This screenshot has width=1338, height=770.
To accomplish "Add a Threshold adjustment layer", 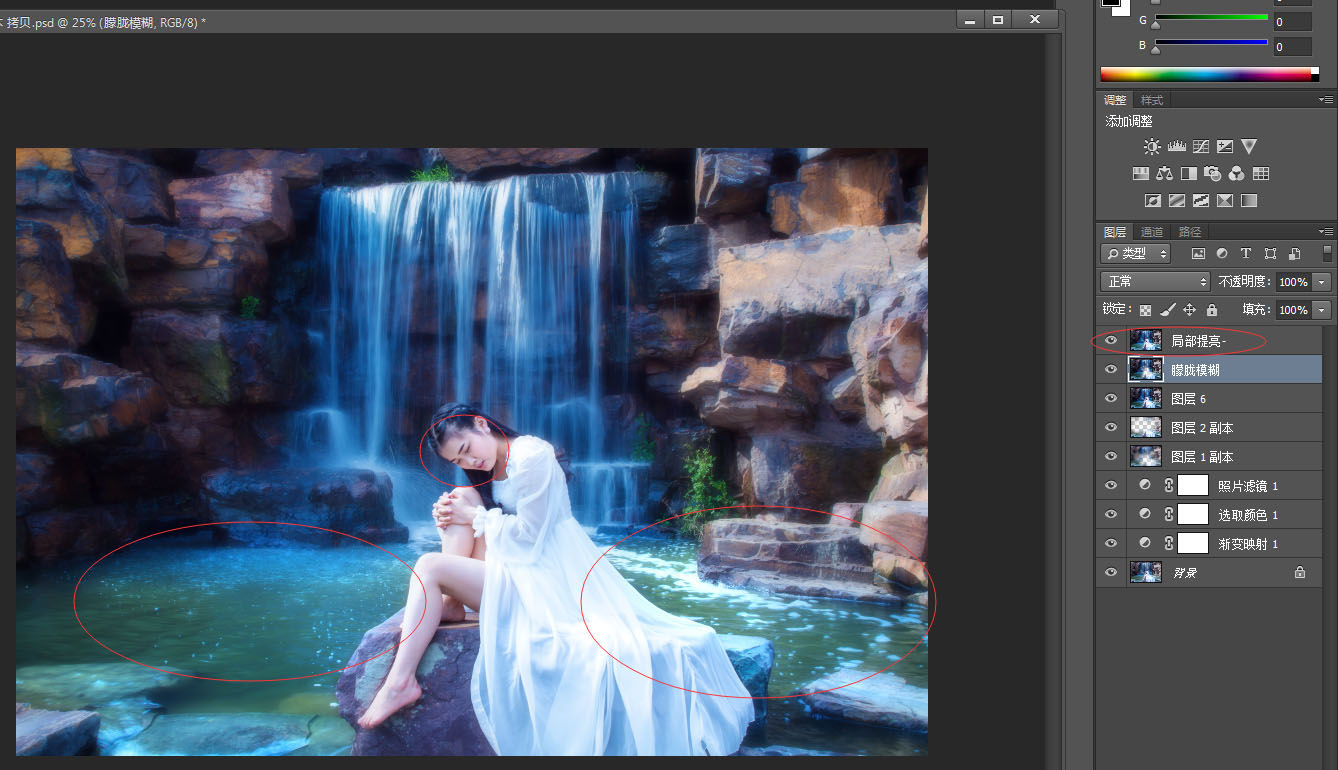I will (1201, 201).
